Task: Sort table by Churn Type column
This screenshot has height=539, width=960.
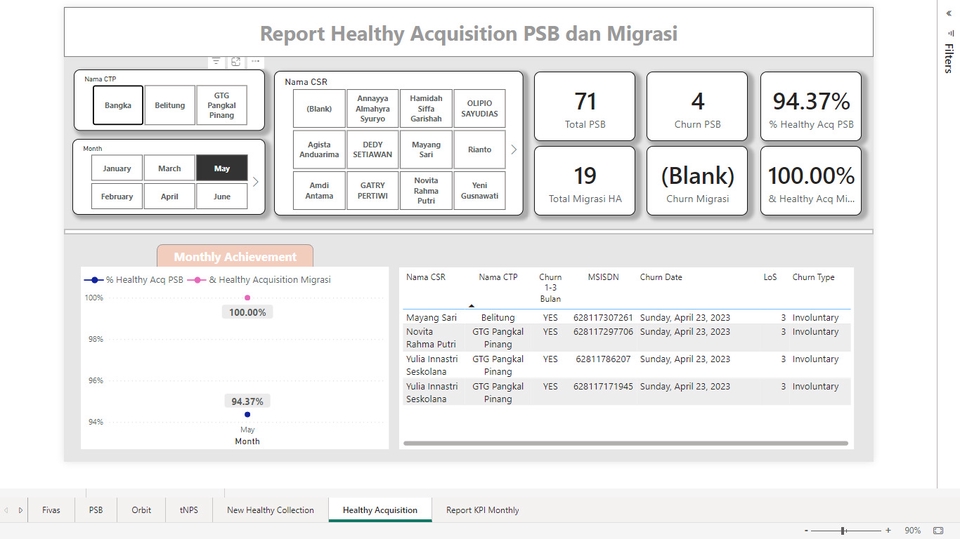Action: click(x=813, y=277)
